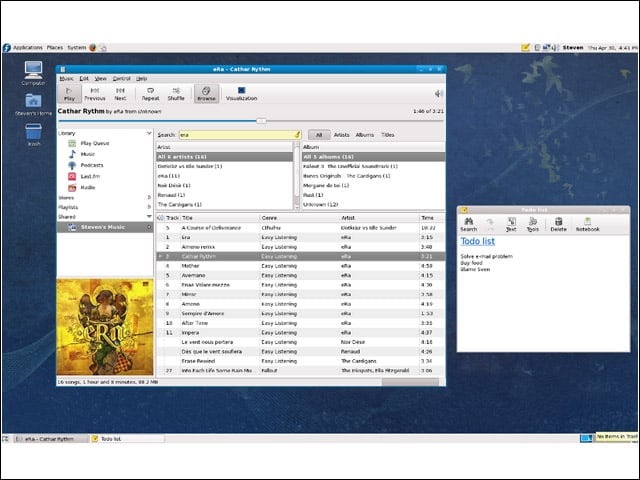Select album Morgane de toi (1)
640x480 pixels.
coord(373,185)
